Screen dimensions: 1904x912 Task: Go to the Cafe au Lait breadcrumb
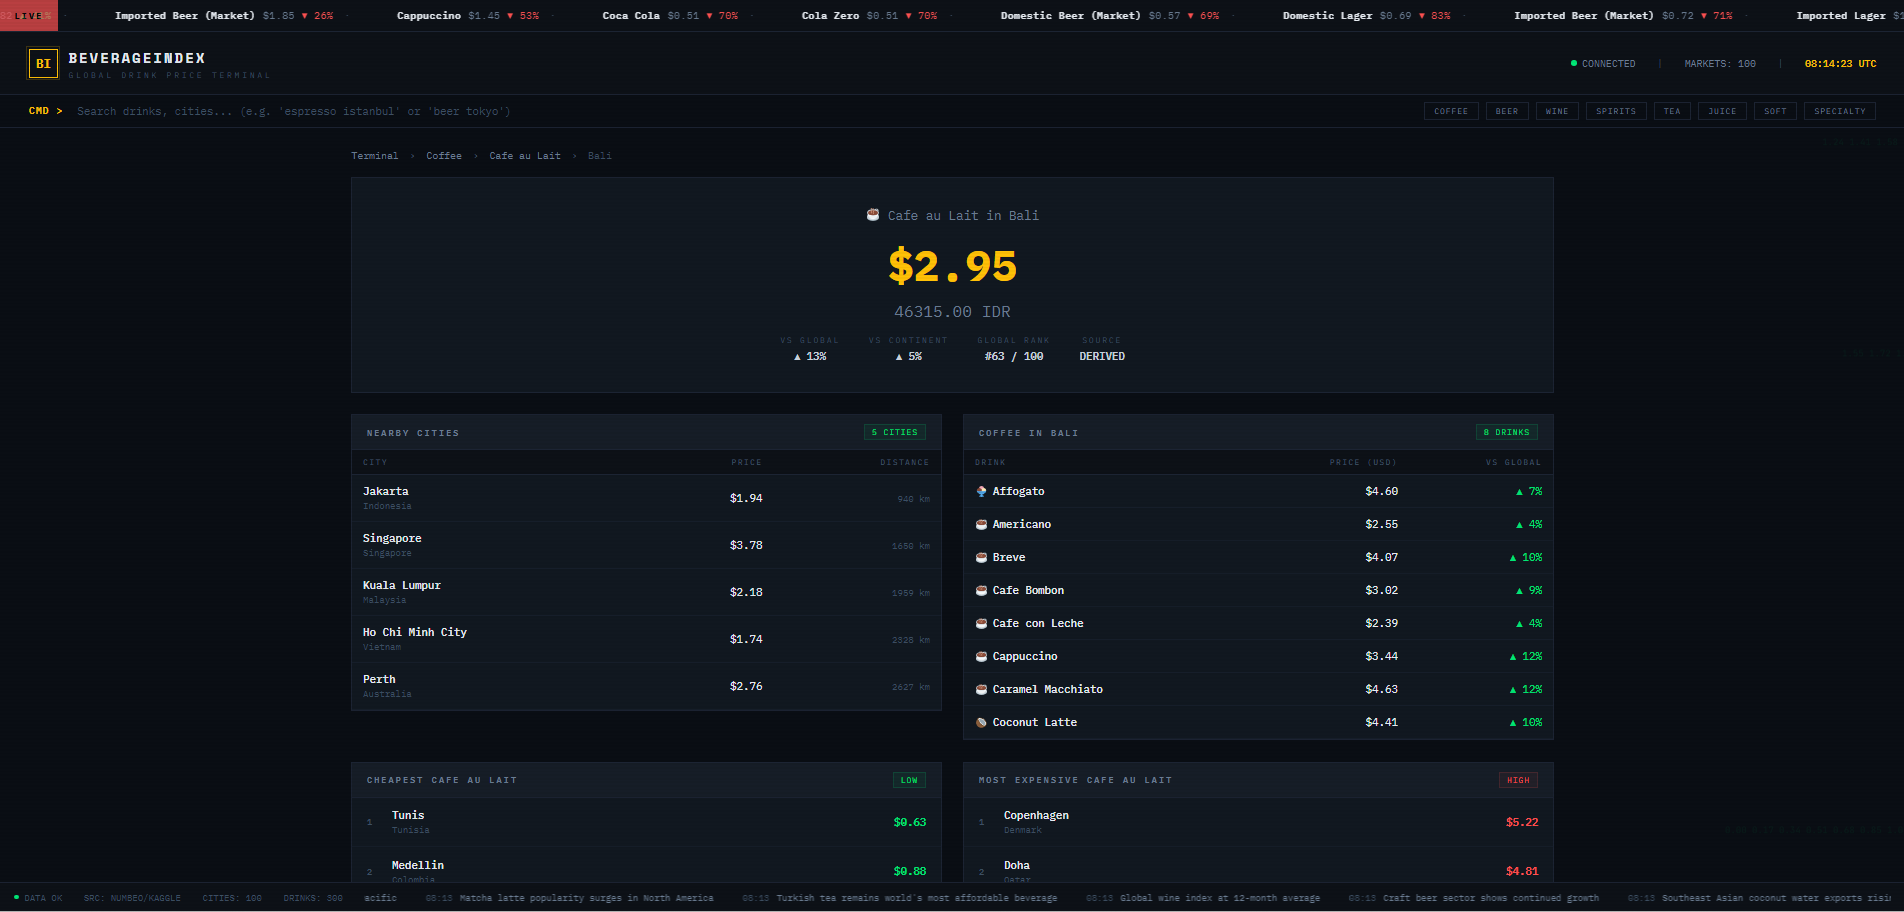pyautogui.click(x=525, y=156)
